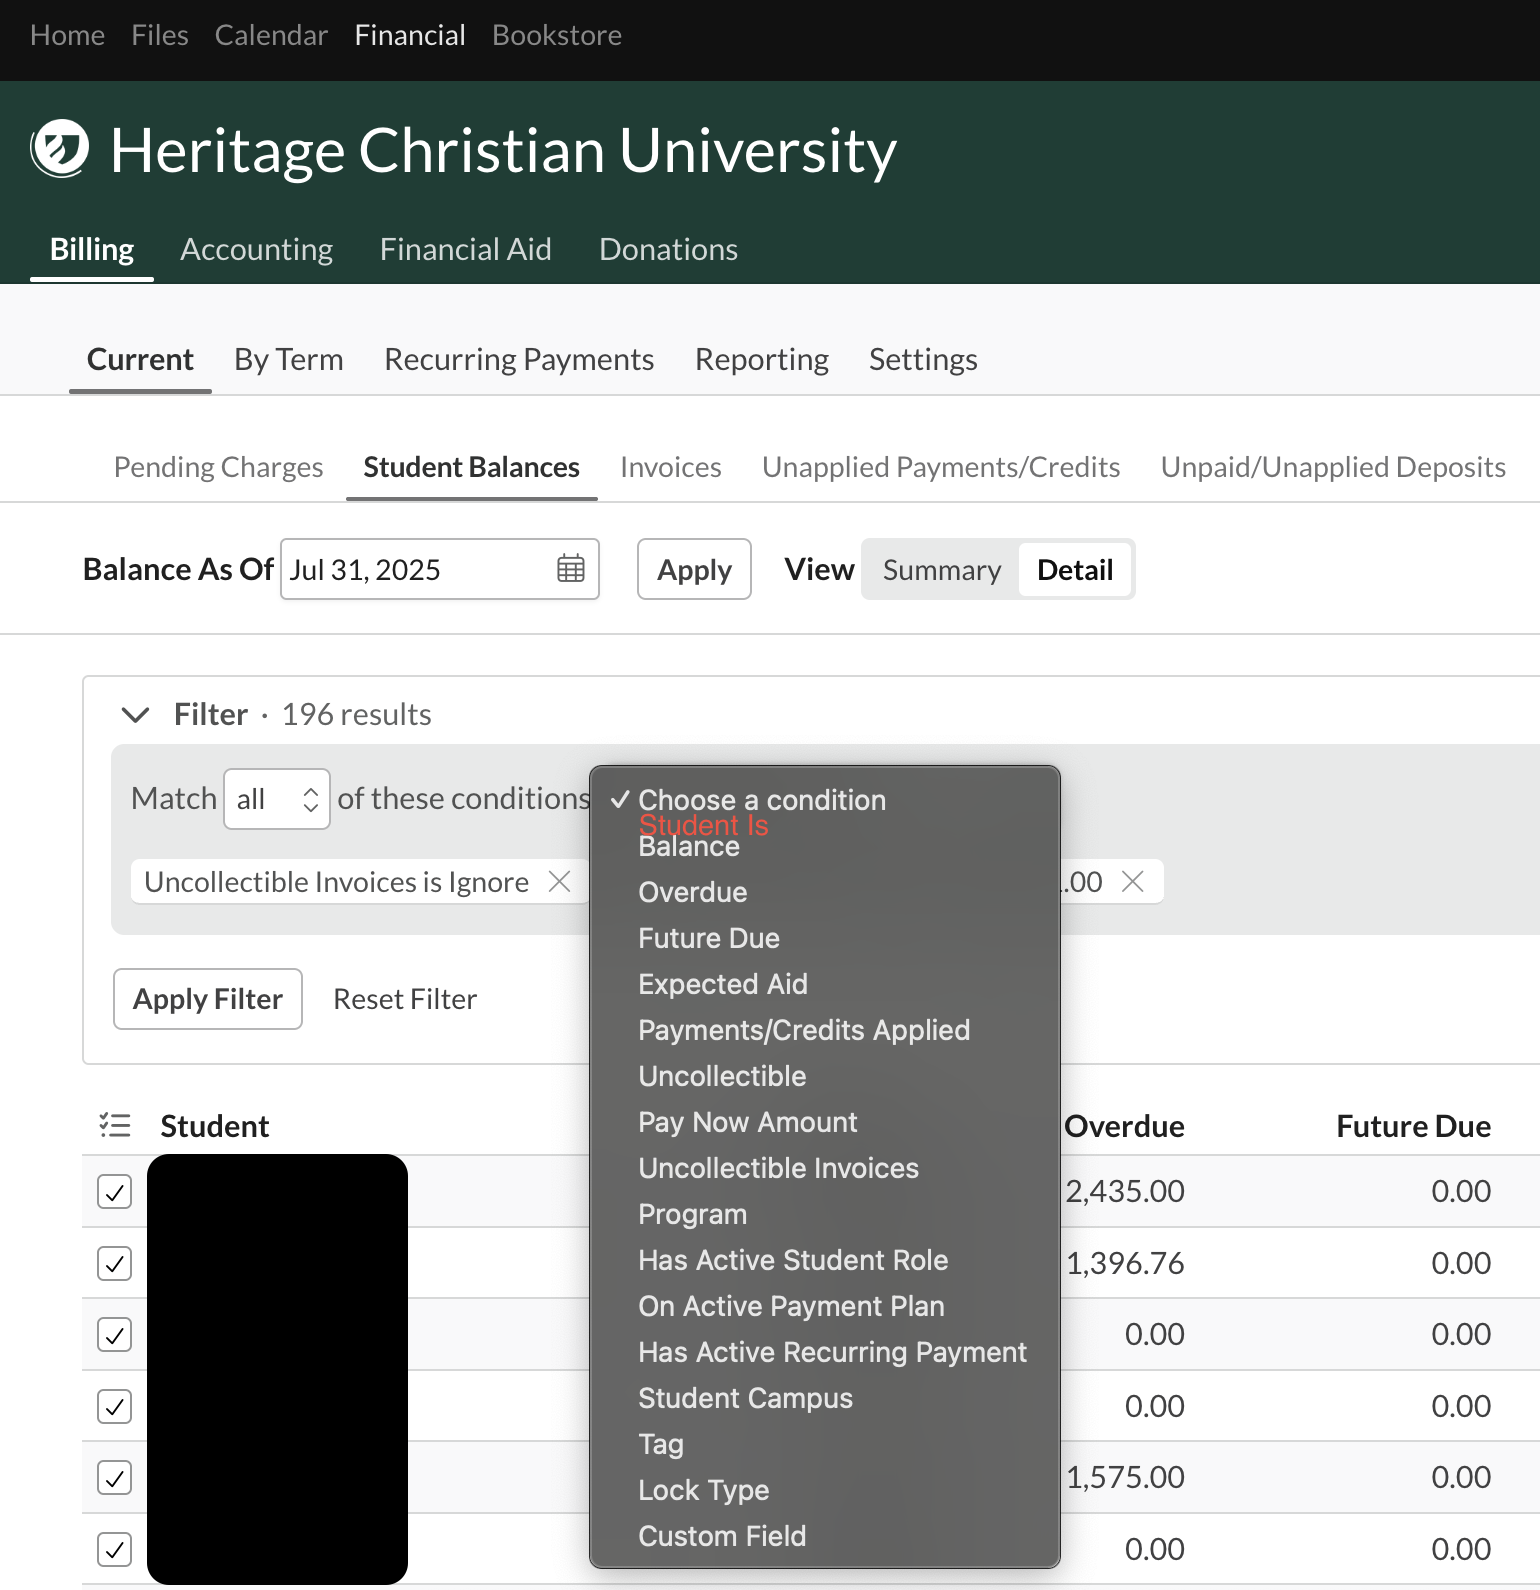Switch view to Detail
1540x1590 pixels.
tap(1075, 570)
